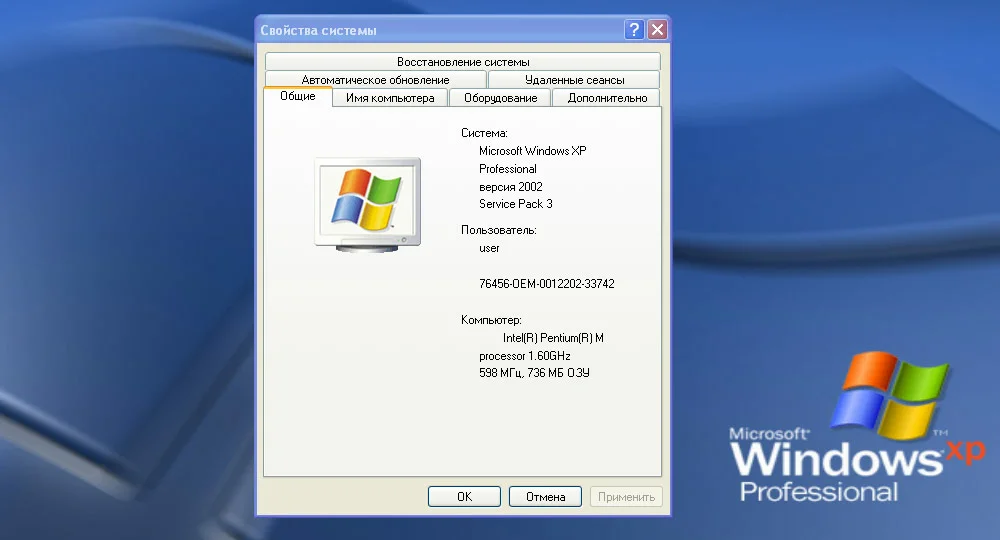Click the Применить button
This screenshot has height=540, width=1000.
click(x=626, y=497)
